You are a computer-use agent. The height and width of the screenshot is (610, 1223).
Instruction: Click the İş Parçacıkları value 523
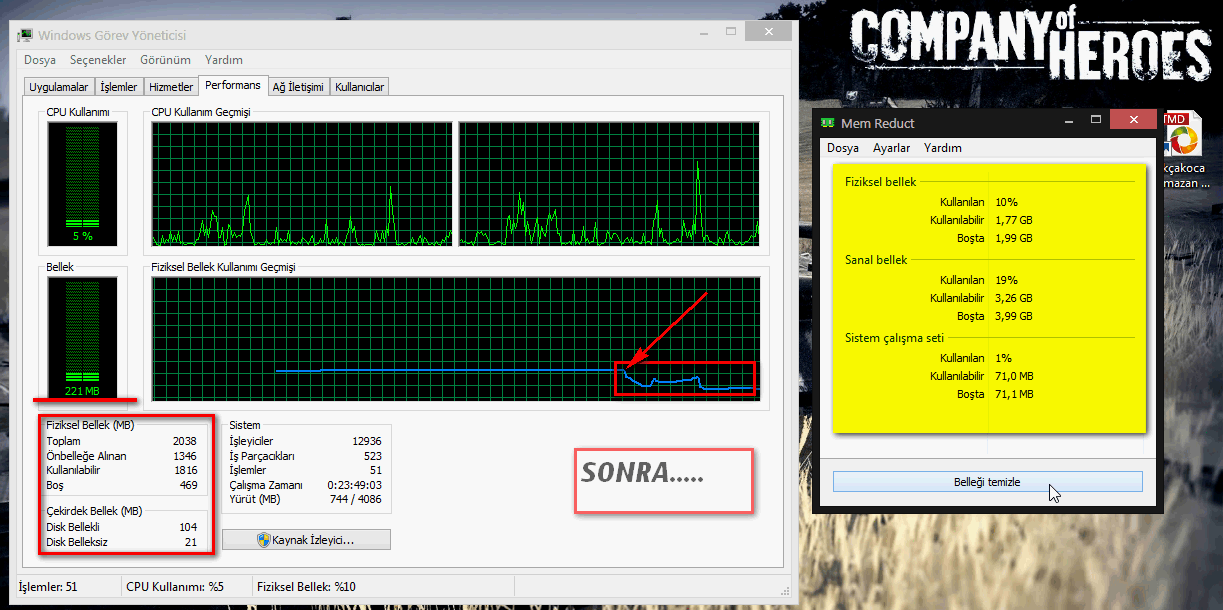click(x=371, y=456)
